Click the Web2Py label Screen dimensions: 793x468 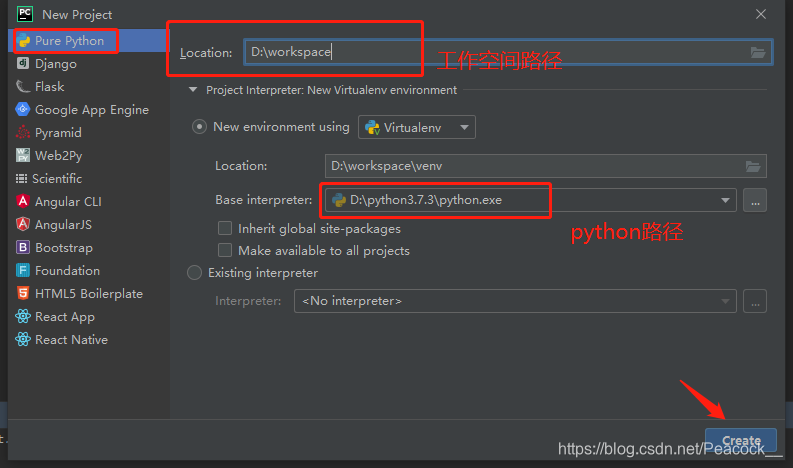(x=59, y=156)
